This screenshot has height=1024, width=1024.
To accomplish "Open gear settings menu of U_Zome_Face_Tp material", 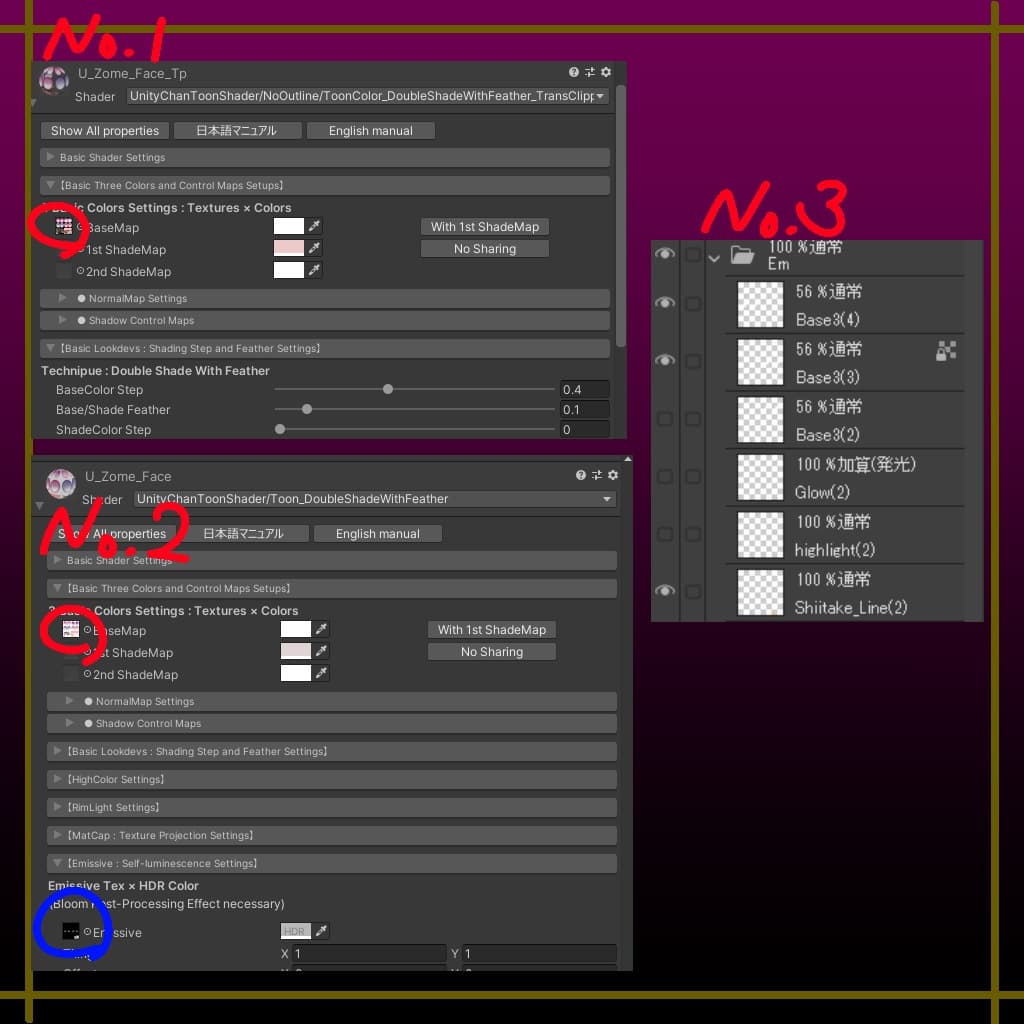I will pyautogui.click(x=606, y=72).
